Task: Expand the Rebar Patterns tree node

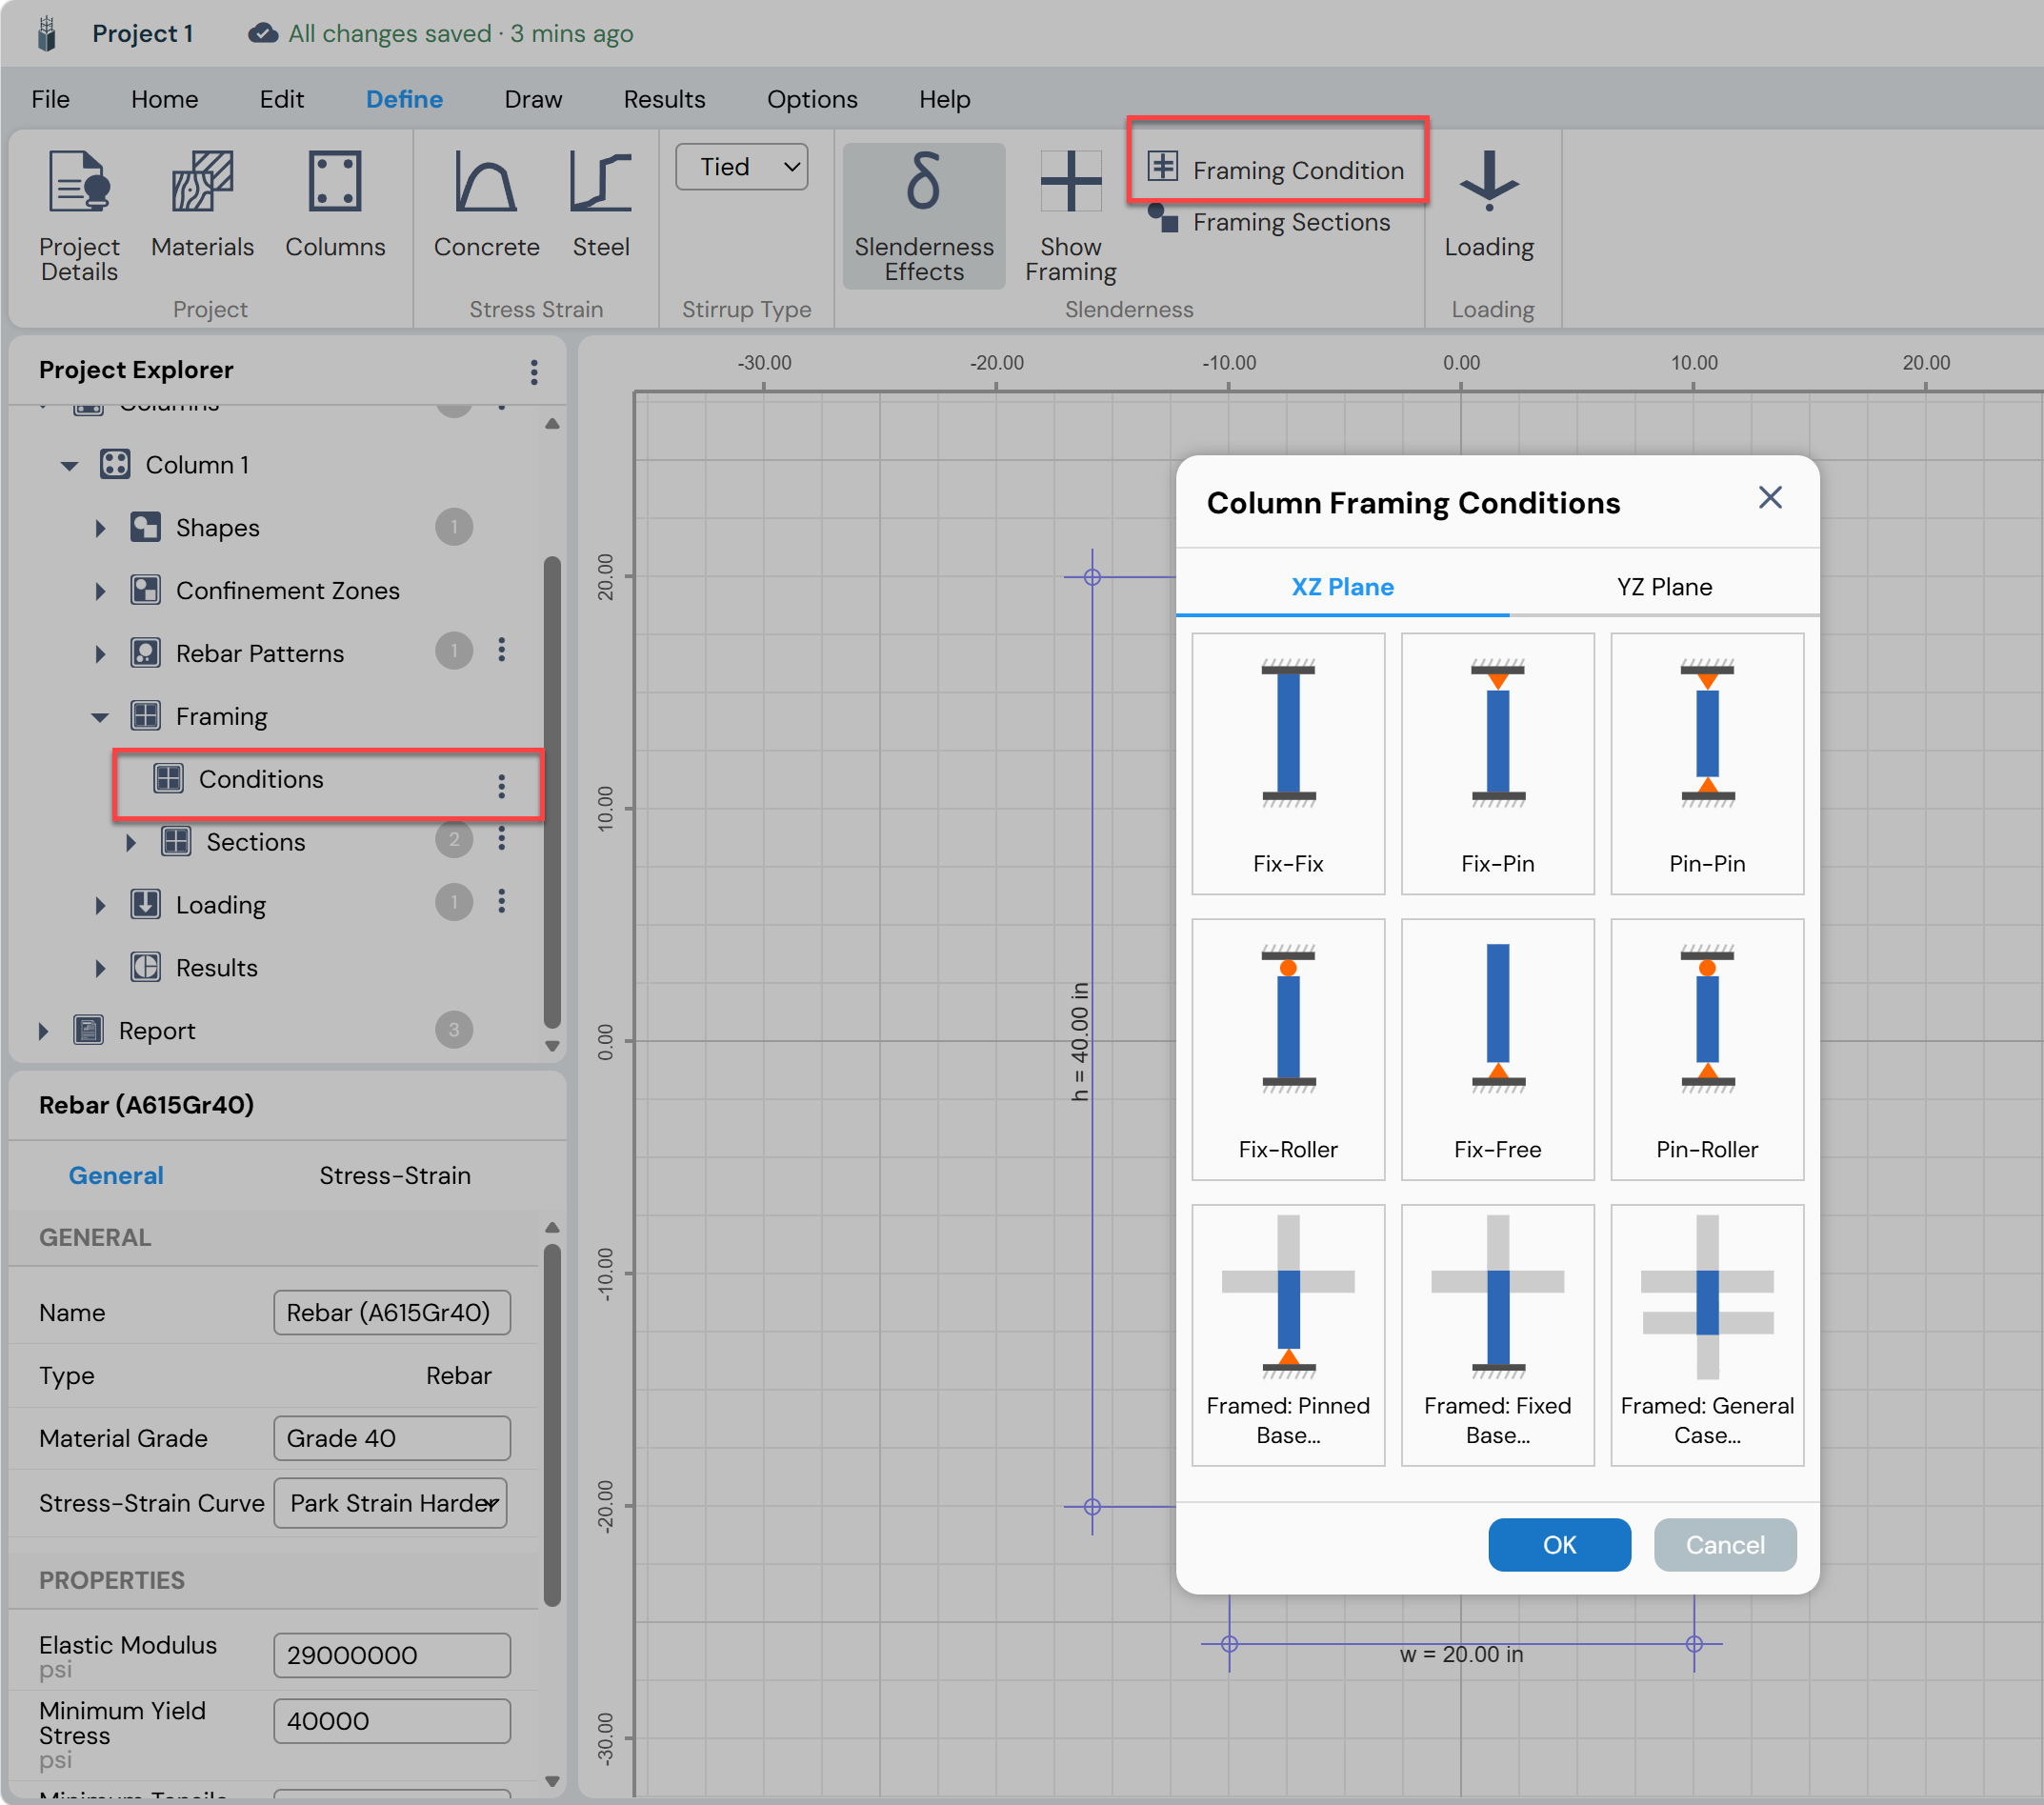Action: tap(100, 653)
